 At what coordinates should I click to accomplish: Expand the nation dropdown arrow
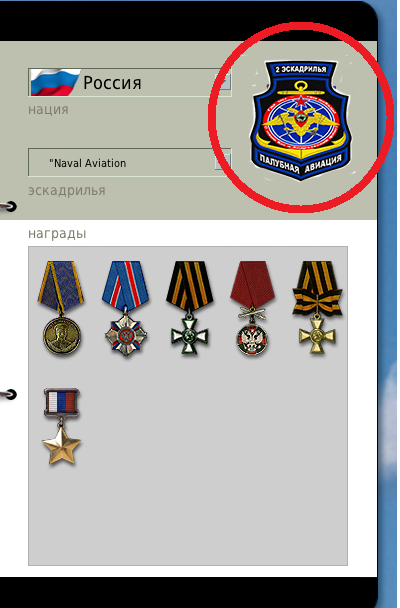coord(223,82)
